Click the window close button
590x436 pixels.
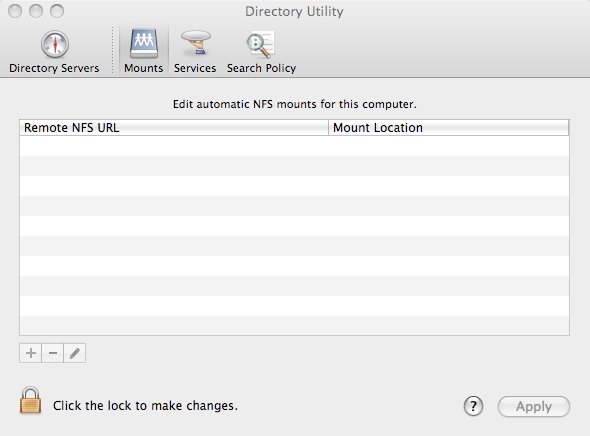[x=15, y=11]
